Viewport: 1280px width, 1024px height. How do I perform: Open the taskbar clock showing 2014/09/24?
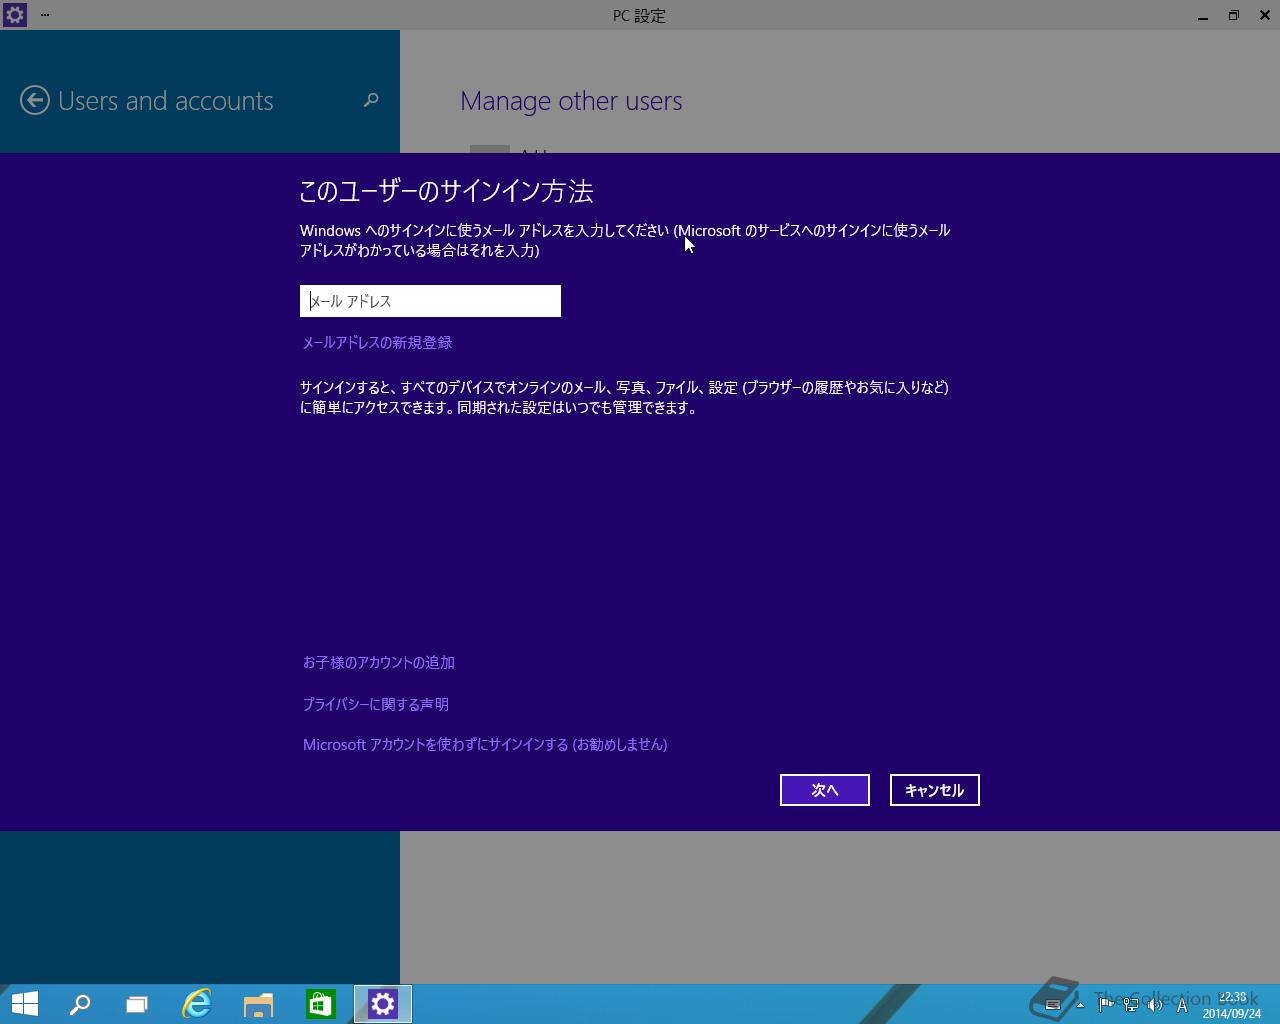click(x=1232, y=1005)
